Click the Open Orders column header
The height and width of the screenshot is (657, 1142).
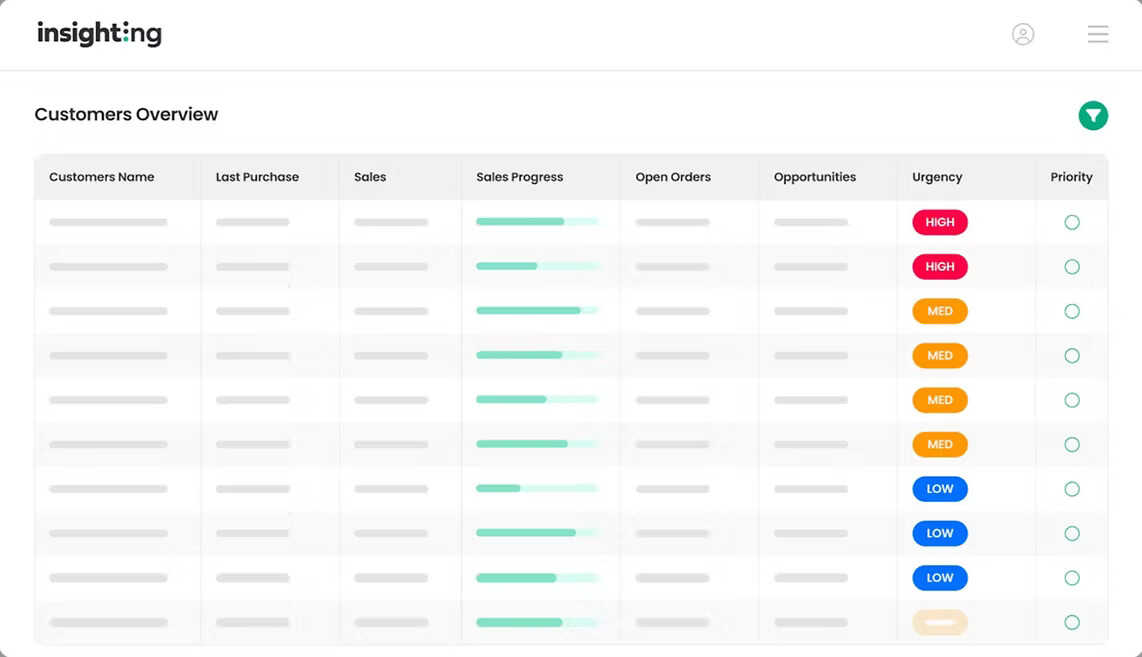click(672, 177)
